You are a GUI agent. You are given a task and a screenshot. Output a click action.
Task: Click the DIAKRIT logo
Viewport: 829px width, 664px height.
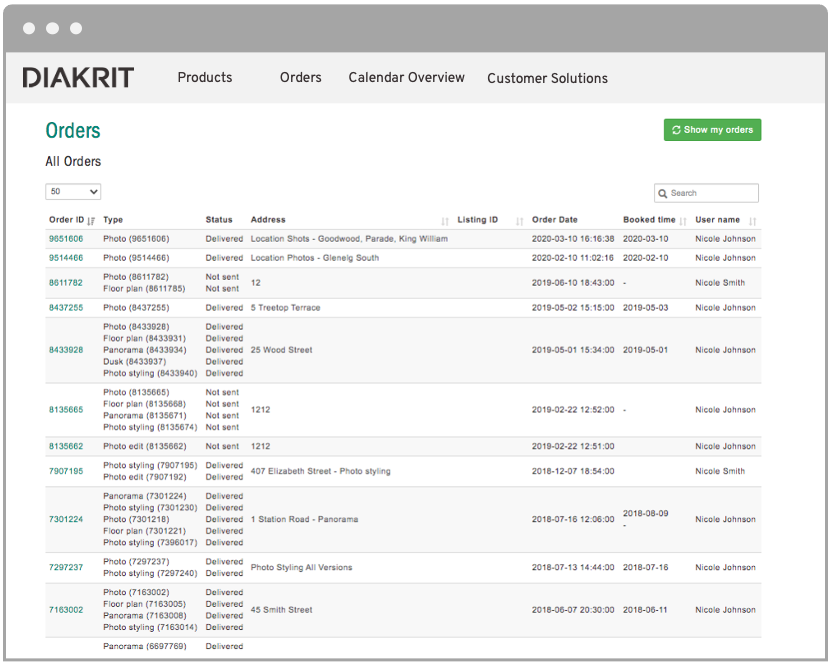pyautogui.click(x=78, y=78)
